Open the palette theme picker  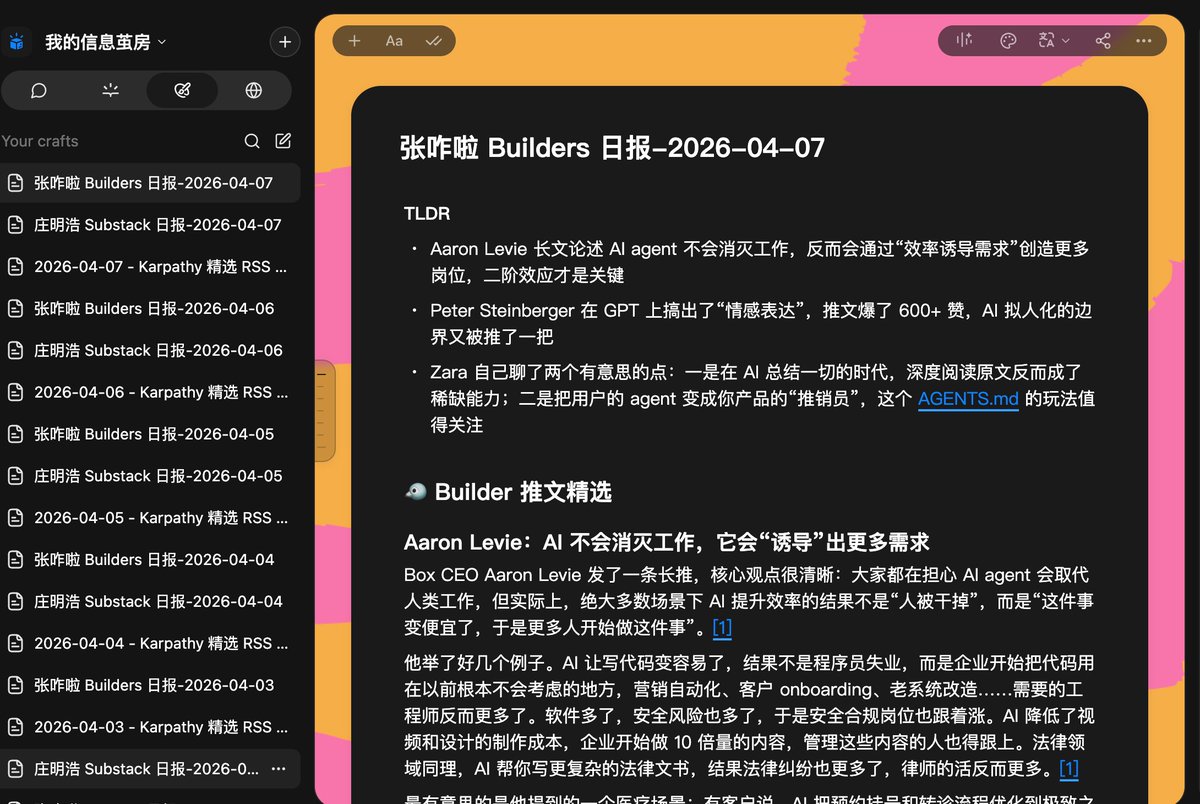click(x=1008, y=41)
